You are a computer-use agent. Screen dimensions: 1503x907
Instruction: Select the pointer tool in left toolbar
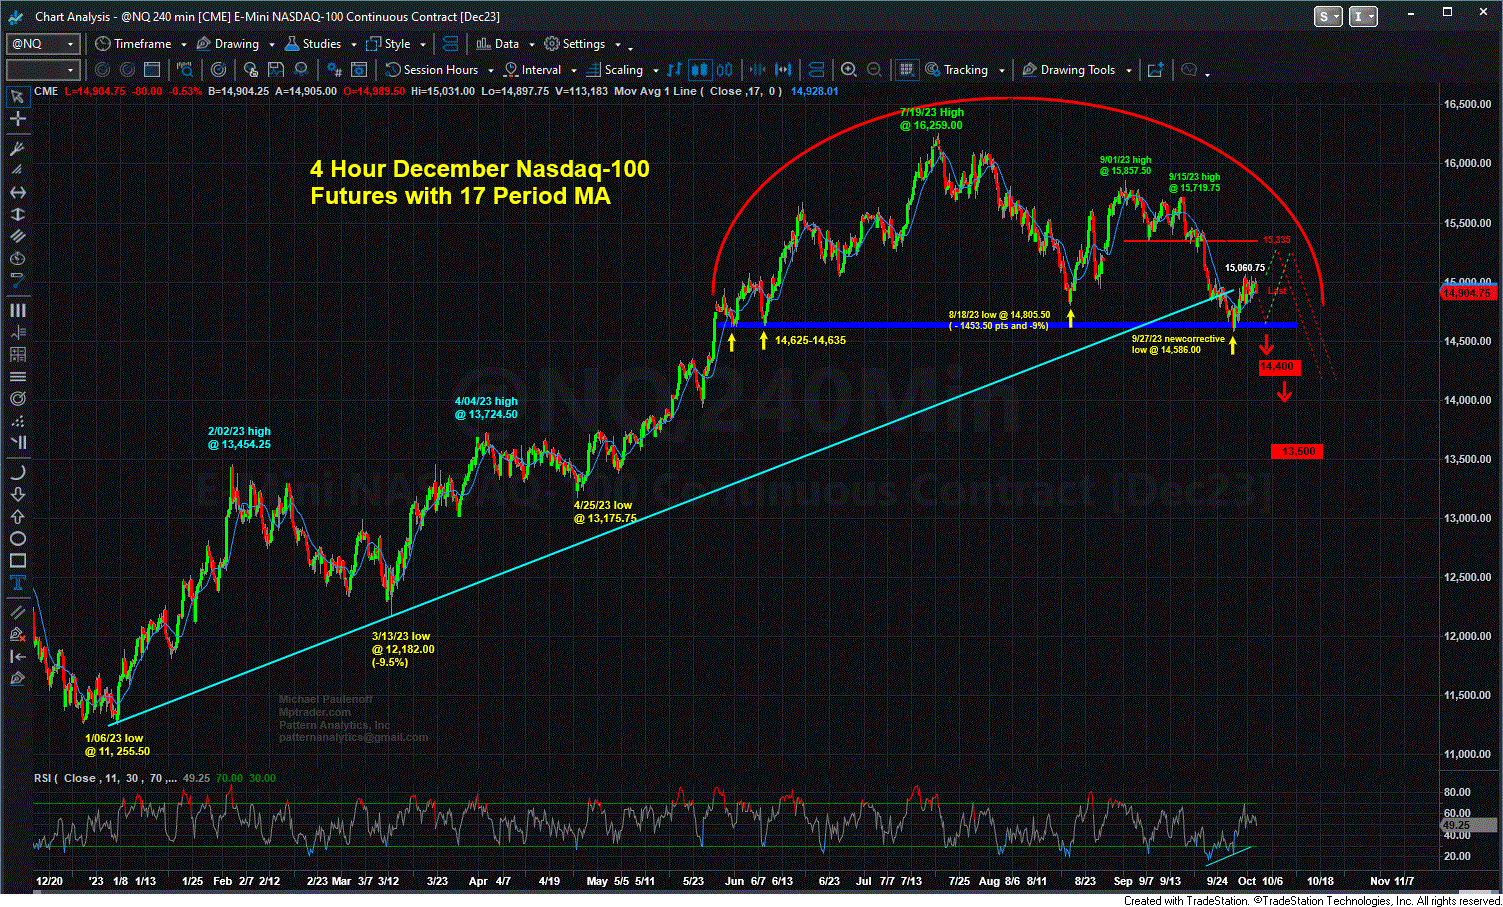coord(16,97)
